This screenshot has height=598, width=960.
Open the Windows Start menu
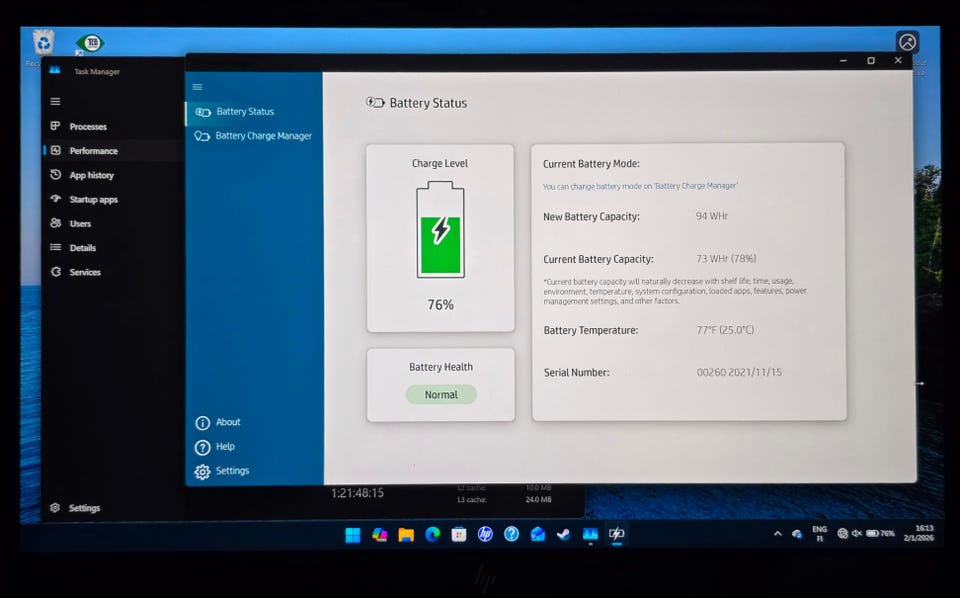point(353,535)
